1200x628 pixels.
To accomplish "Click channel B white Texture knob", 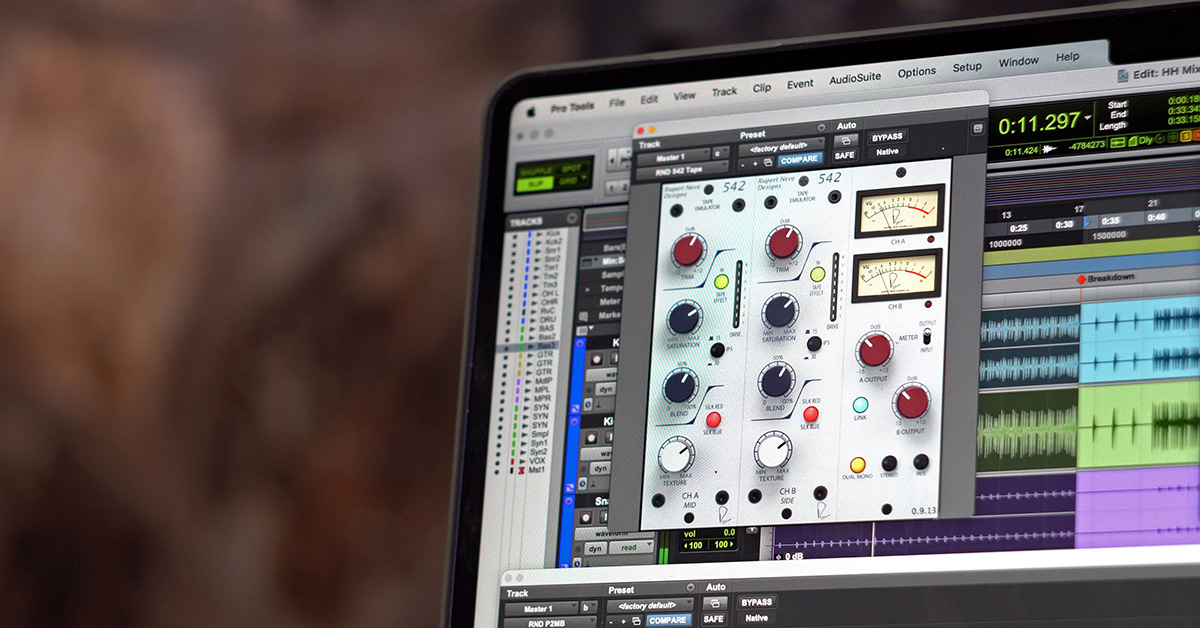I will pyautogui.click(x=773, y=450).
